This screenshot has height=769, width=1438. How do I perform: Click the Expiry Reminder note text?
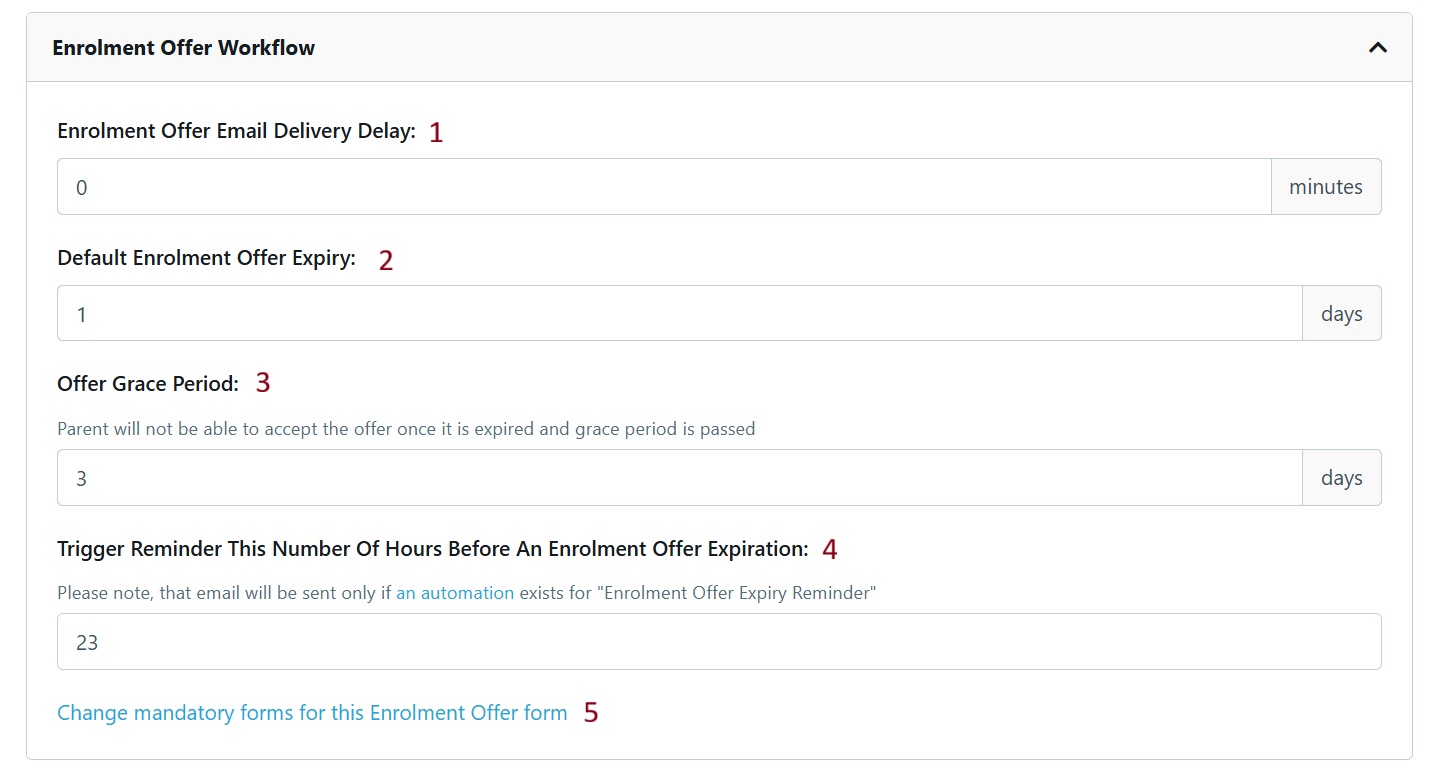465,592
